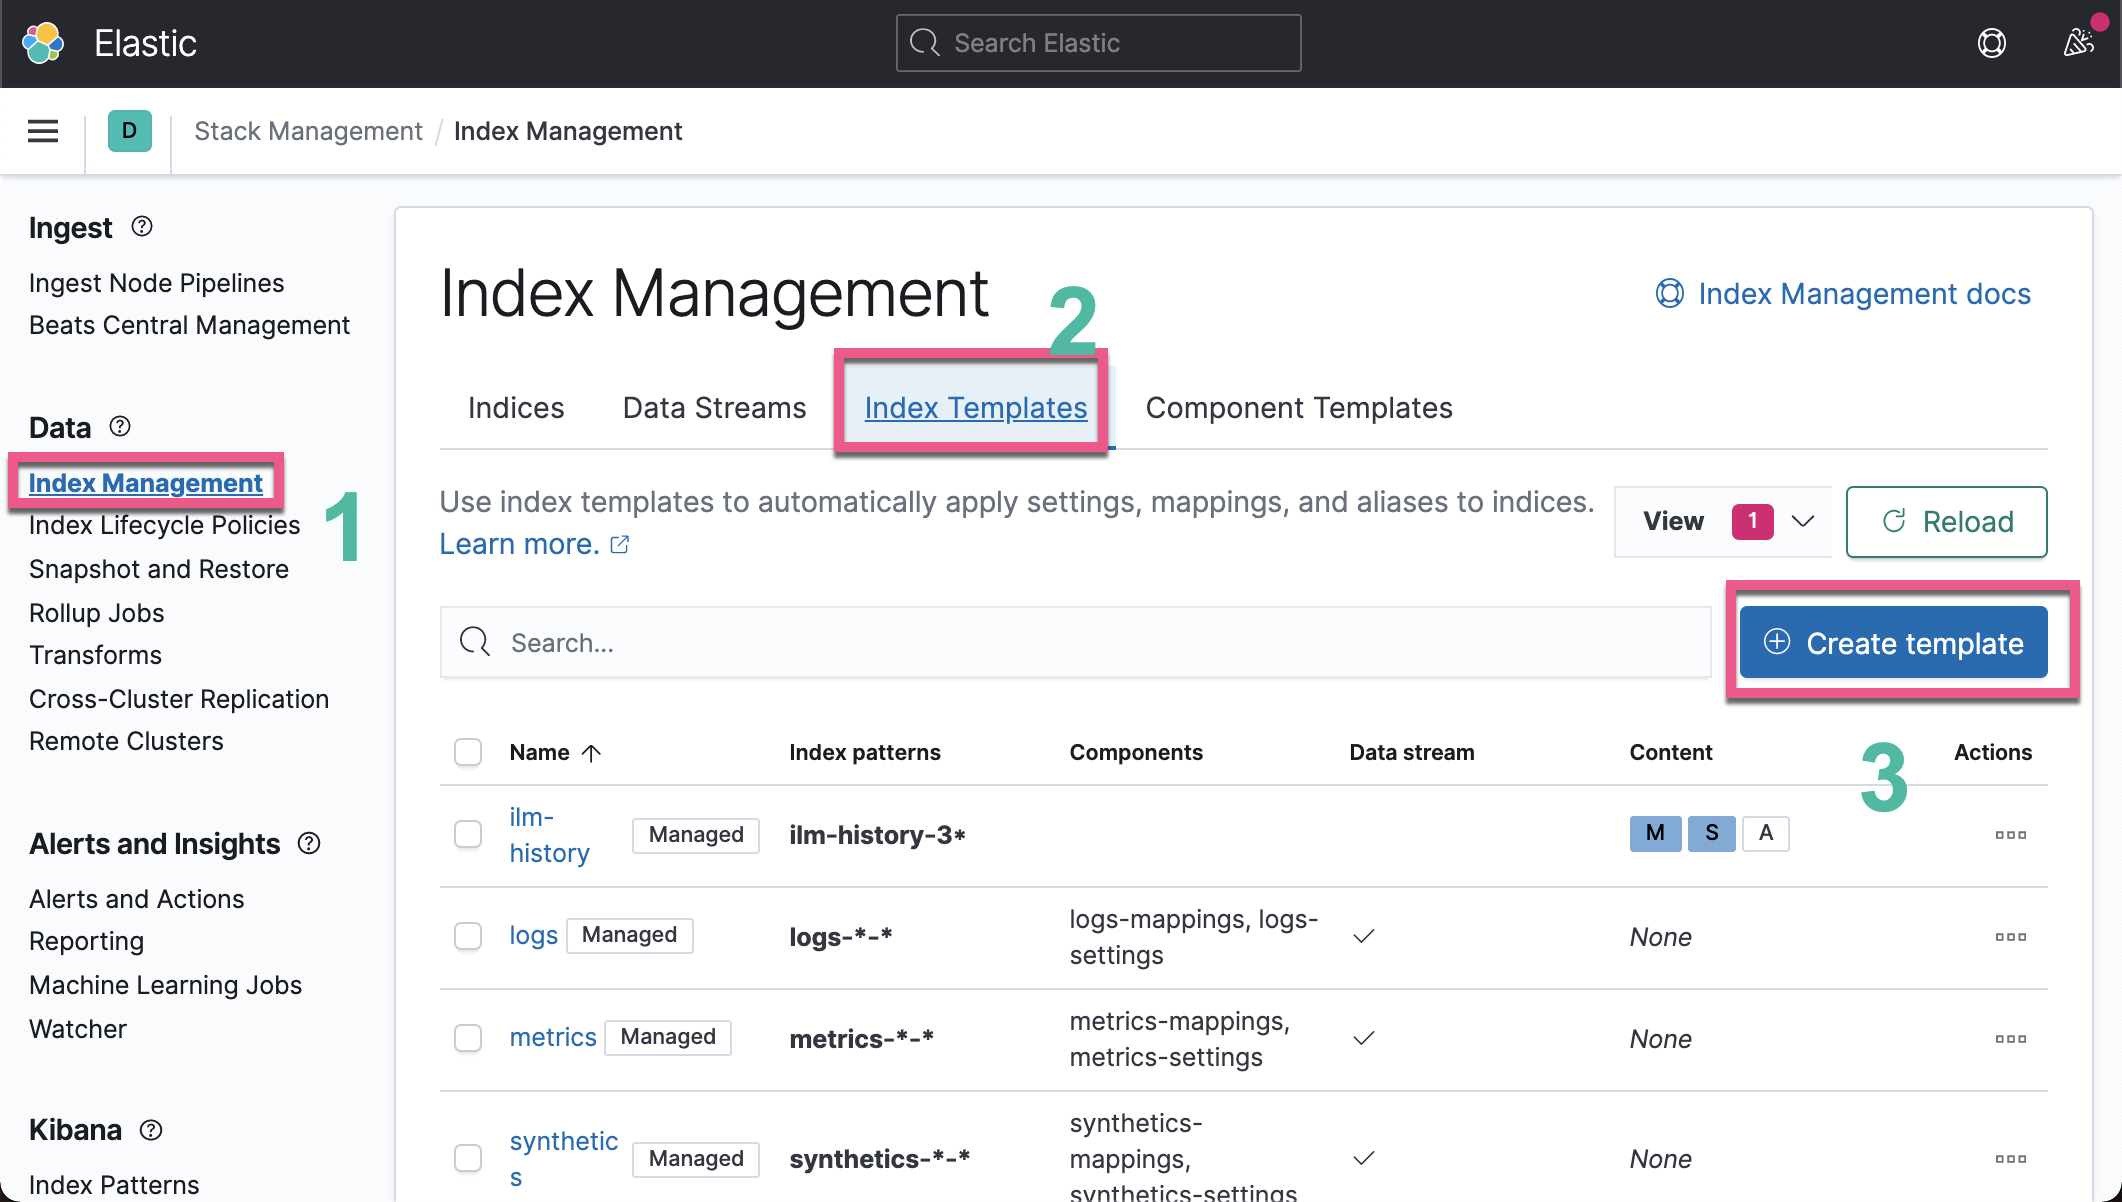Screen dimensions: 2122x1202
Task: Click the help icon beside Ingest heading
Action: point(142,227)
